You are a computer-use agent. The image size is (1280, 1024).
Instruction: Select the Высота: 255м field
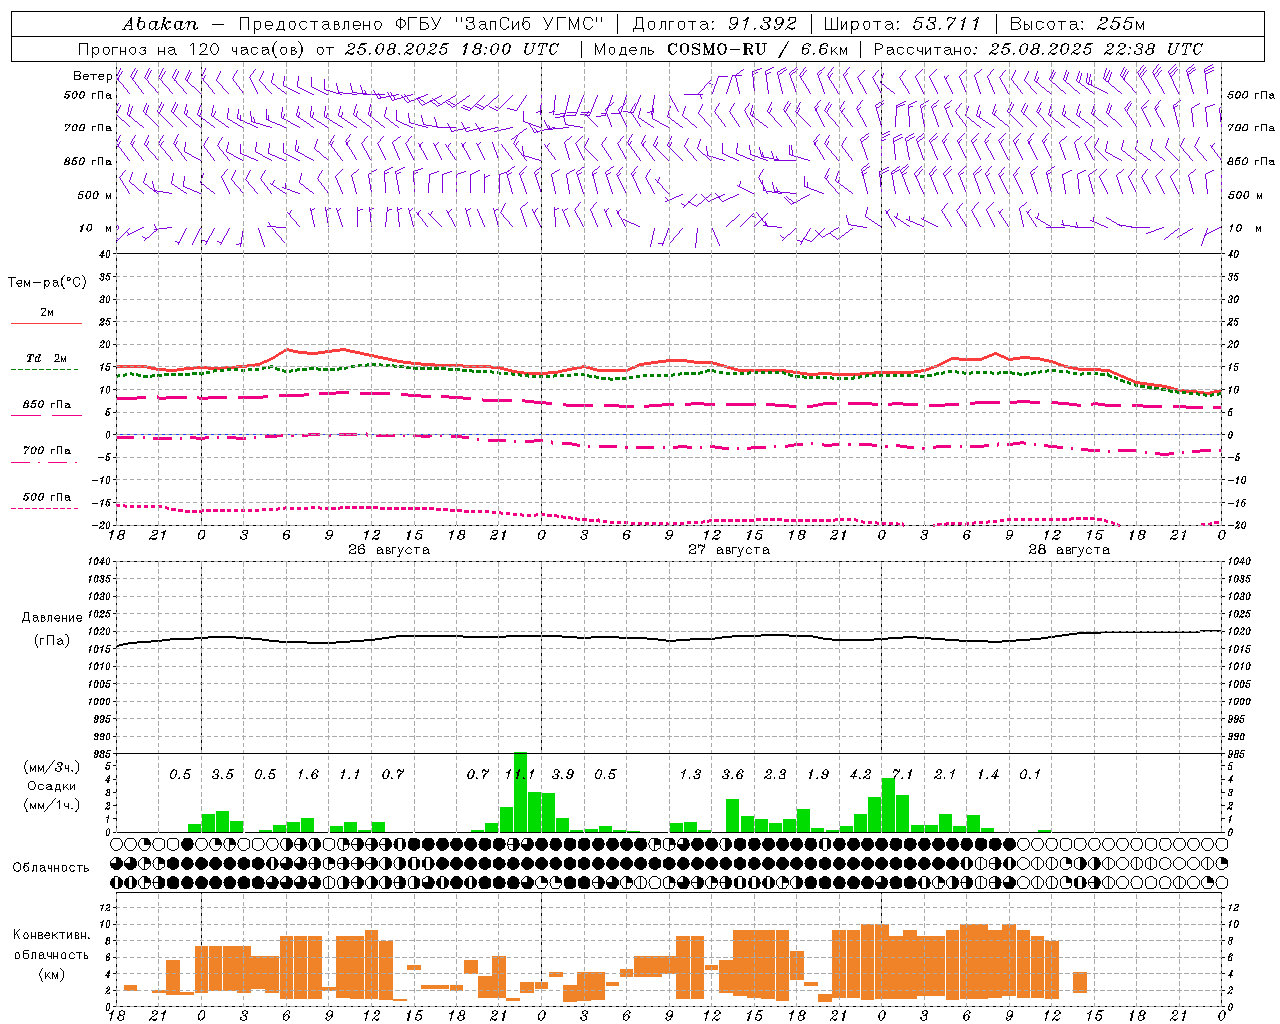point(1077,23)
